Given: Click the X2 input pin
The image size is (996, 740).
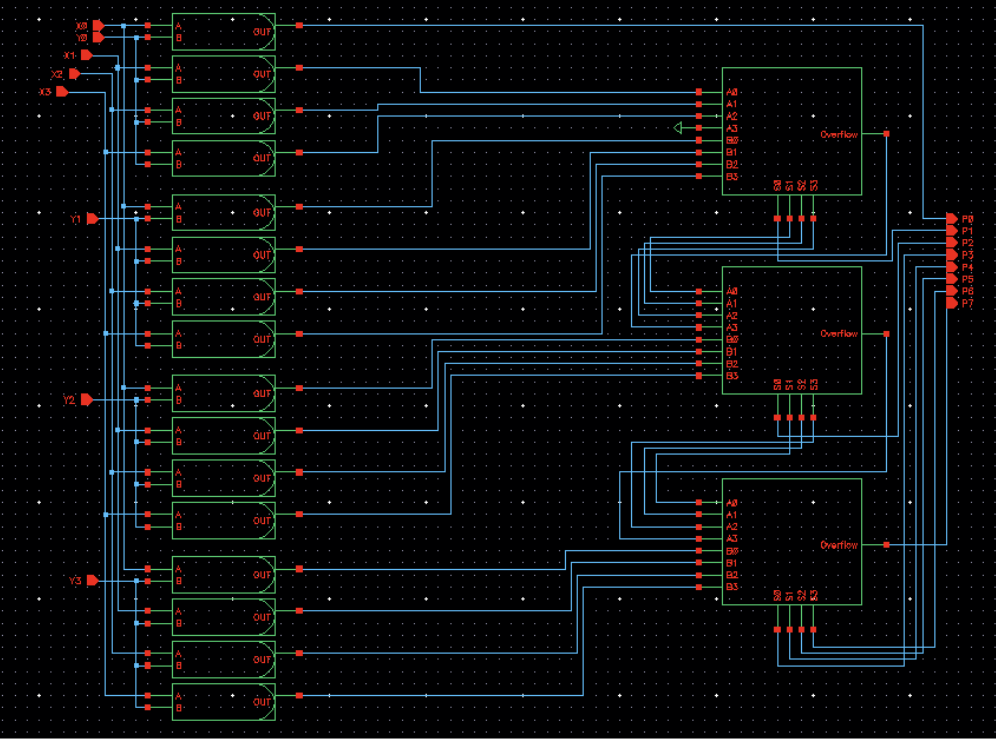Looking at the screenshot, I should (74, 74).
